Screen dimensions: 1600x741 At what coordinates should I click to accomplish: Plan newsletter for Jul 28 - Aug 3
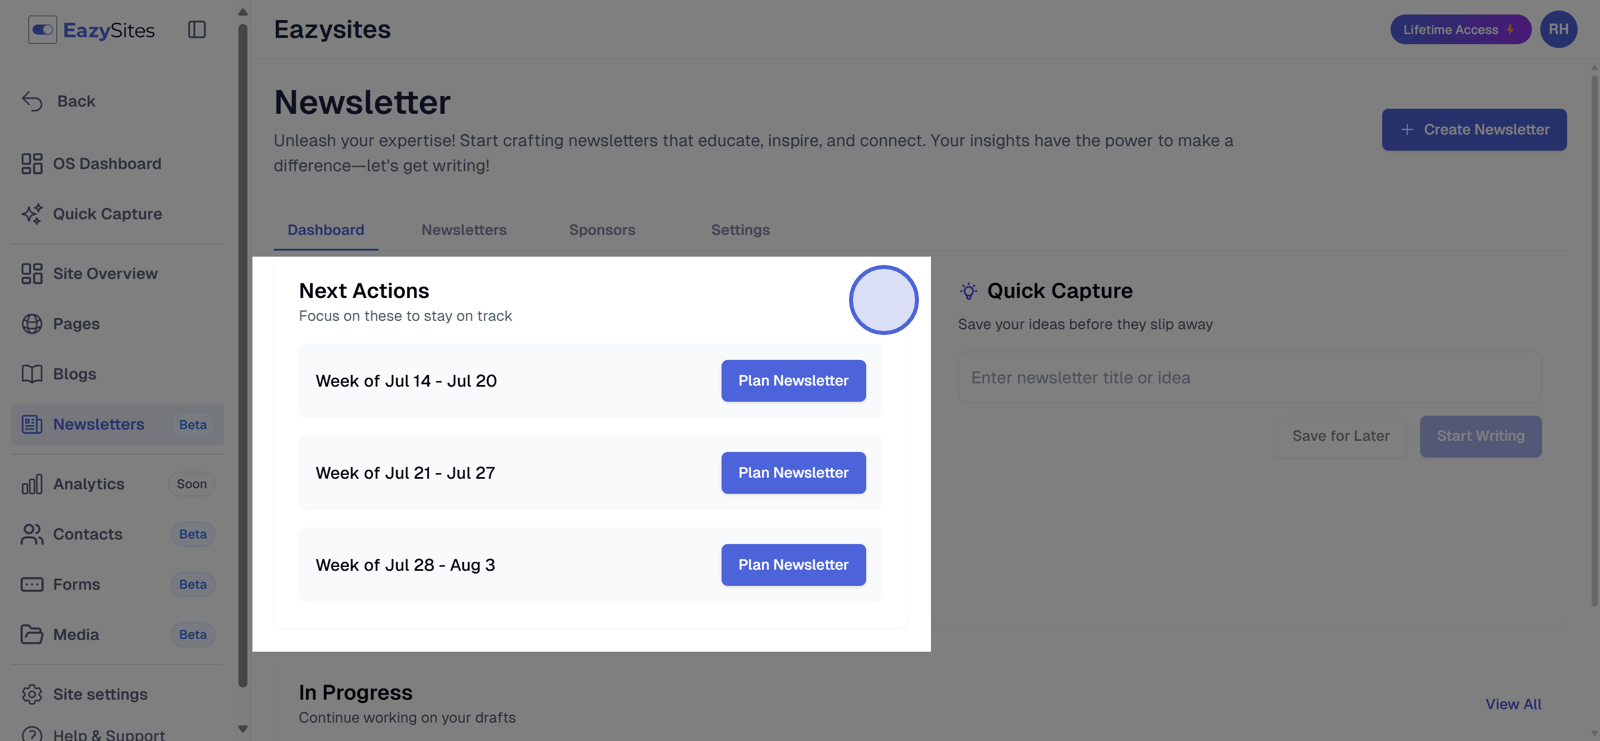click(793, 565)
